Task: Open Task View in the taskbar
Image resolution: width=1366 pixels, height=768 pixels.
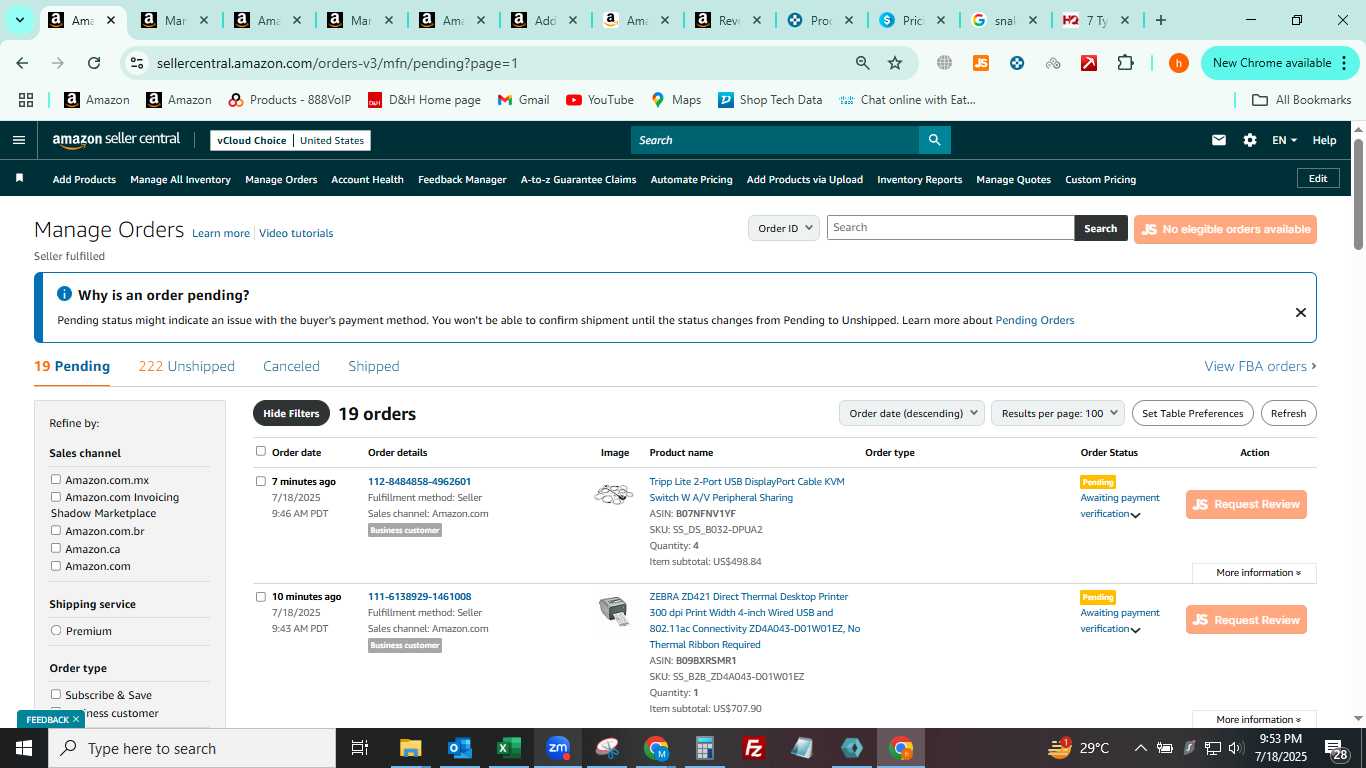Action: 360,748
